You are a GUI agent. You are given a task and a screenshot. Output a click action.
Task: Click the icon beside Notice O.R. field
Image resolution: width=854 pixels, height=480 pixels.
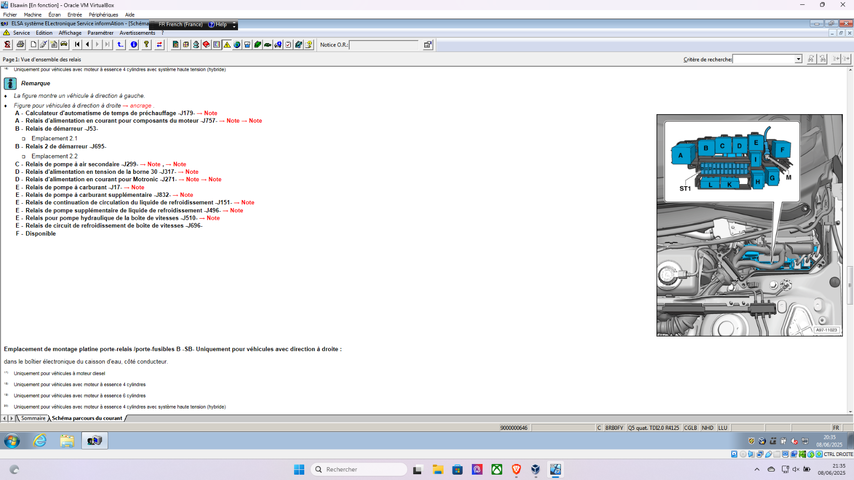point(428,45)
